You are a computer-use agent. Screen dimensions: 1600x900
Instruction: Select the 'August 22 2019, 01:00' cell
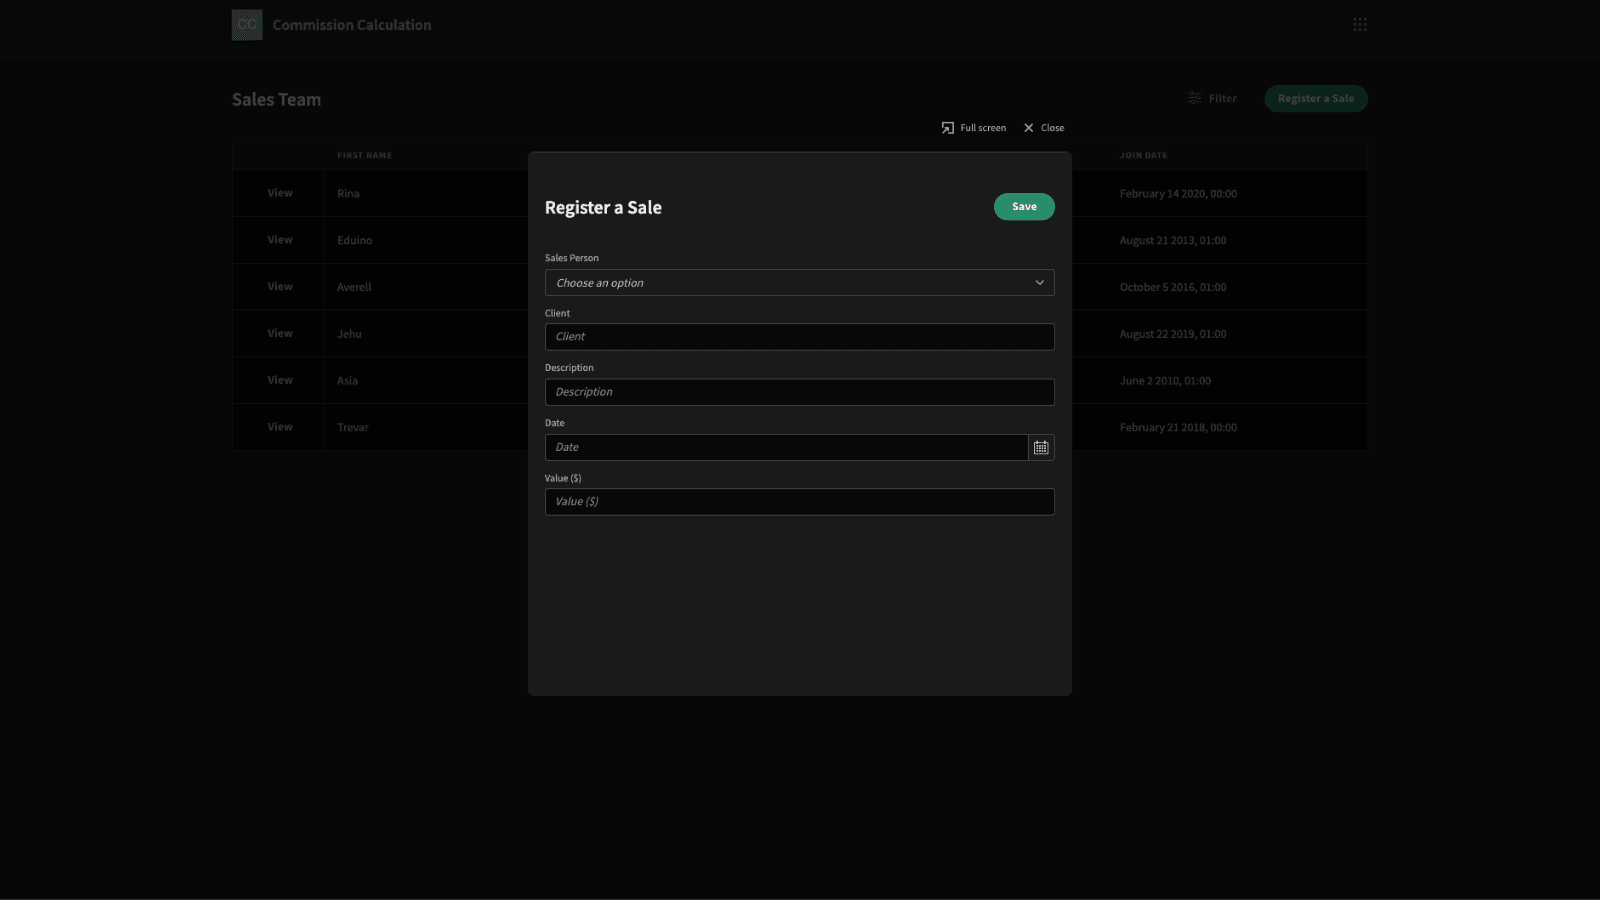click(1173, 334)
